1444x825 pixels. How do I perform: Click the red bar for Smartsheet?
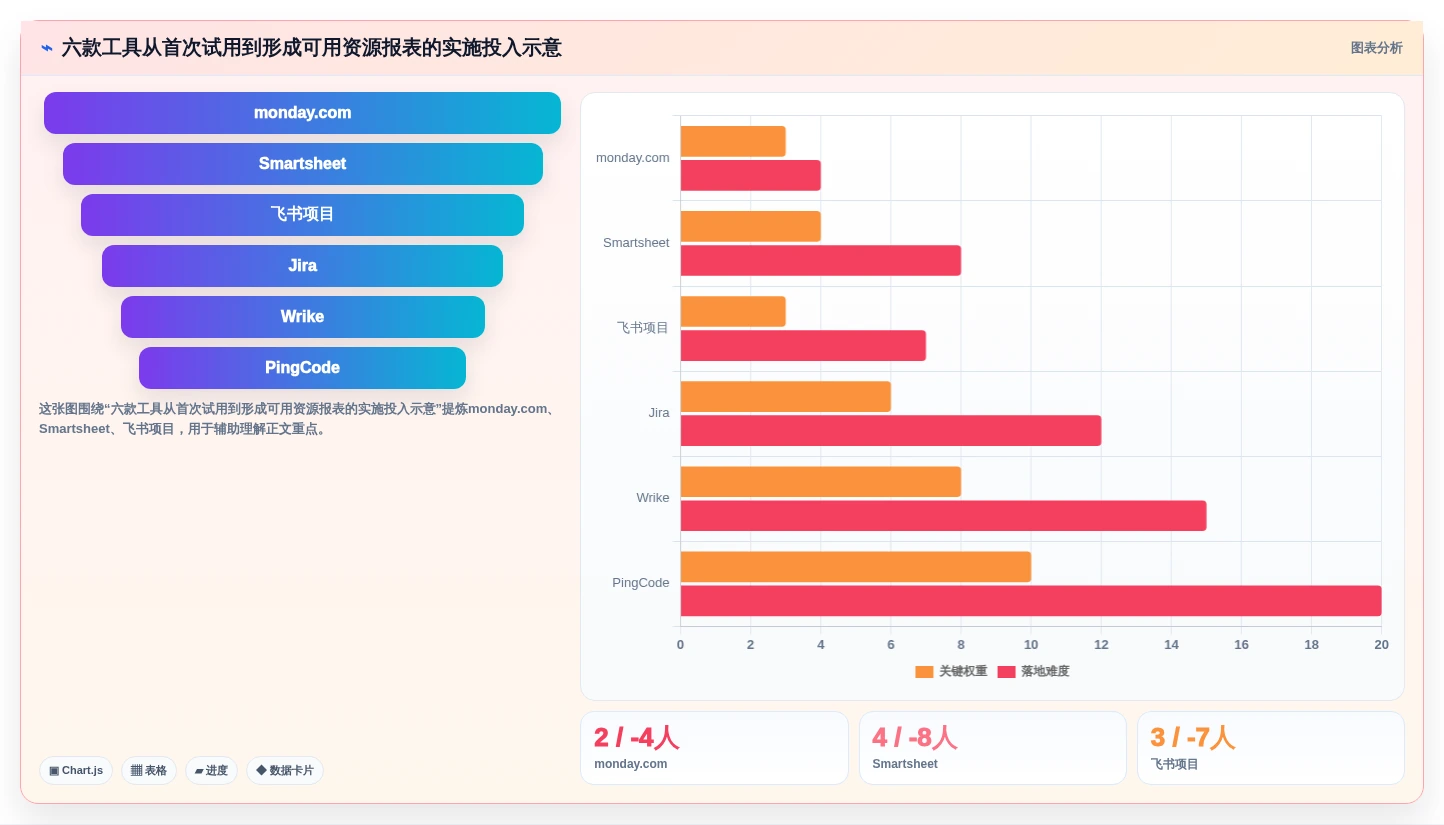pyautogui.click(x=821, y=260)
